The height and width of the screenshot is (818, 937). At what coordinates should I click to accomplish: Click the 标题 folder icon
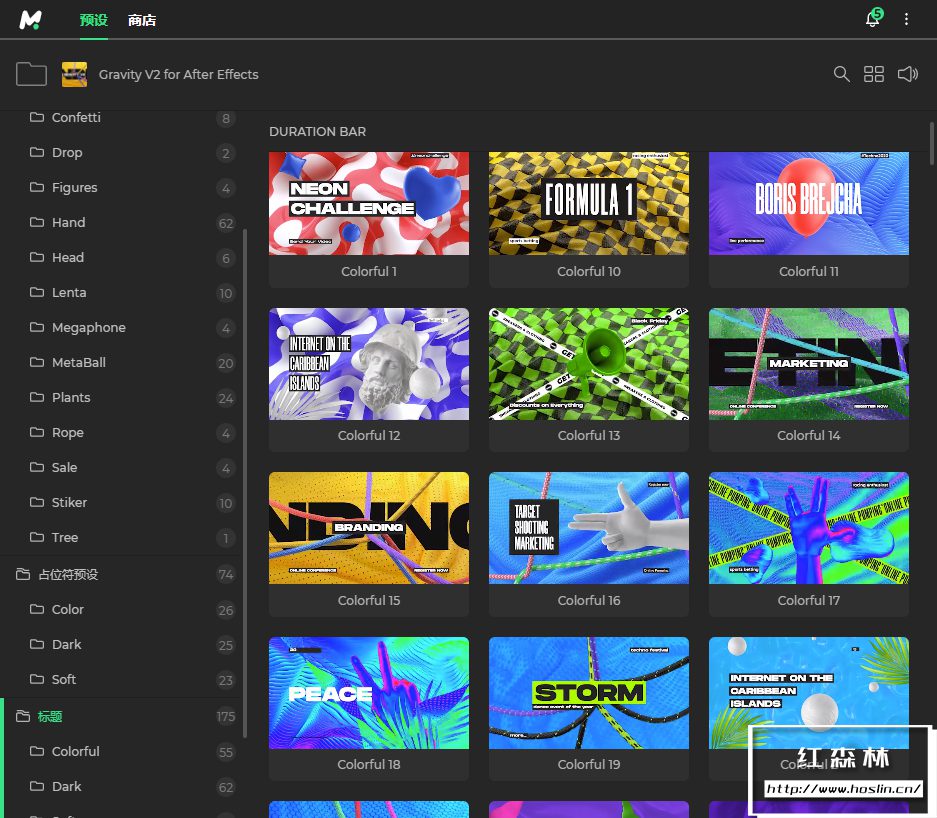(23, 716)
